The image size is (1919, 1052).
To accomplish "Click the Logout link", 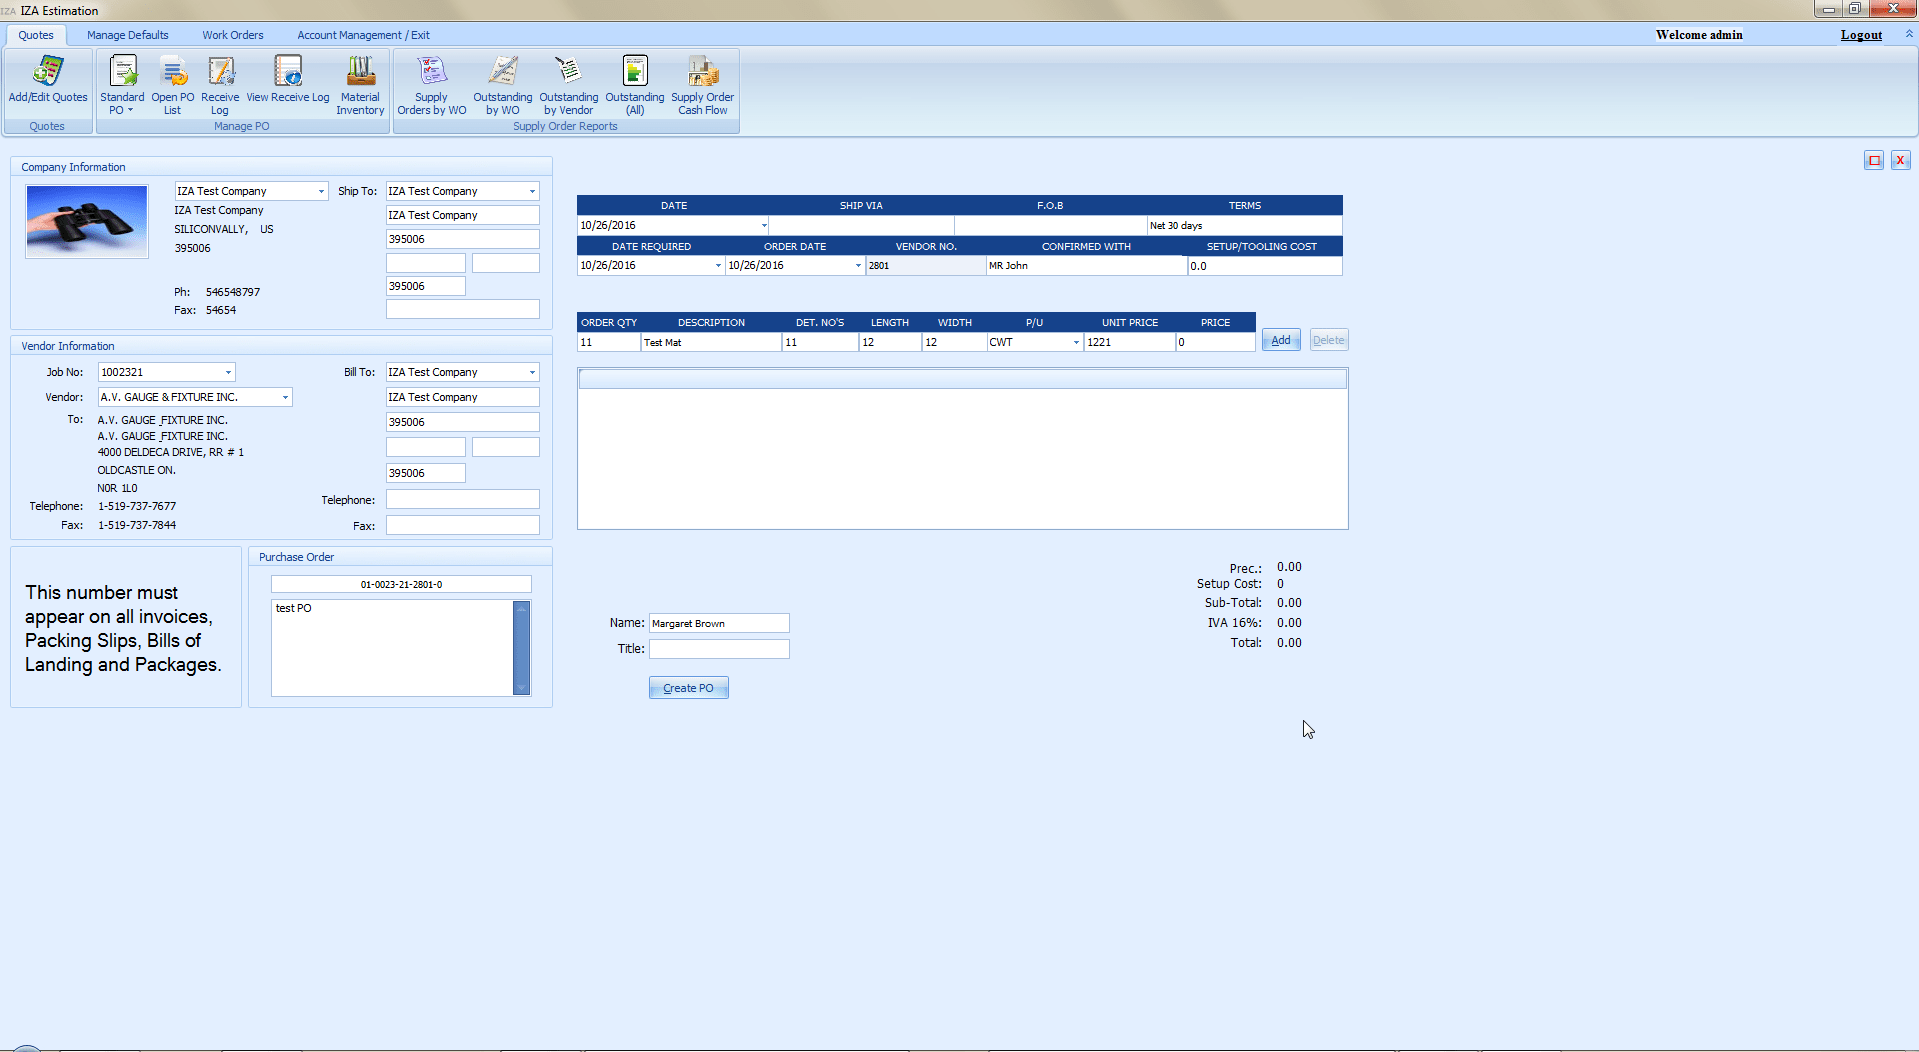I will [1861, 35].
